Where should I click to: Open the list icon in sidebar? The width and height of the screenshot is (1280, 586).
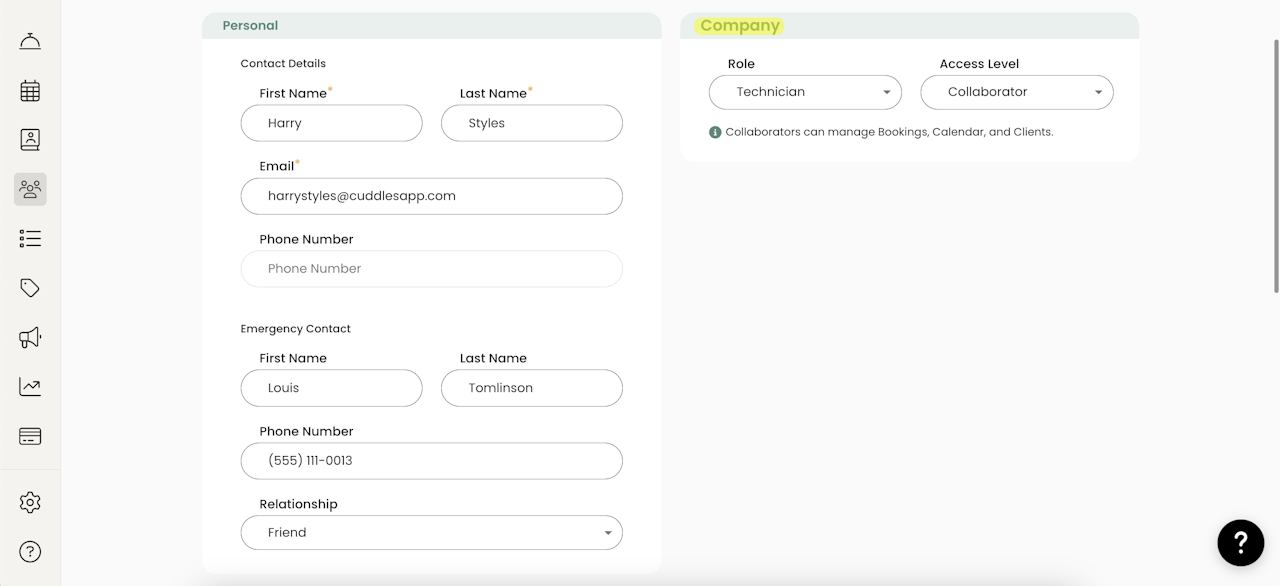click(30, 238)
